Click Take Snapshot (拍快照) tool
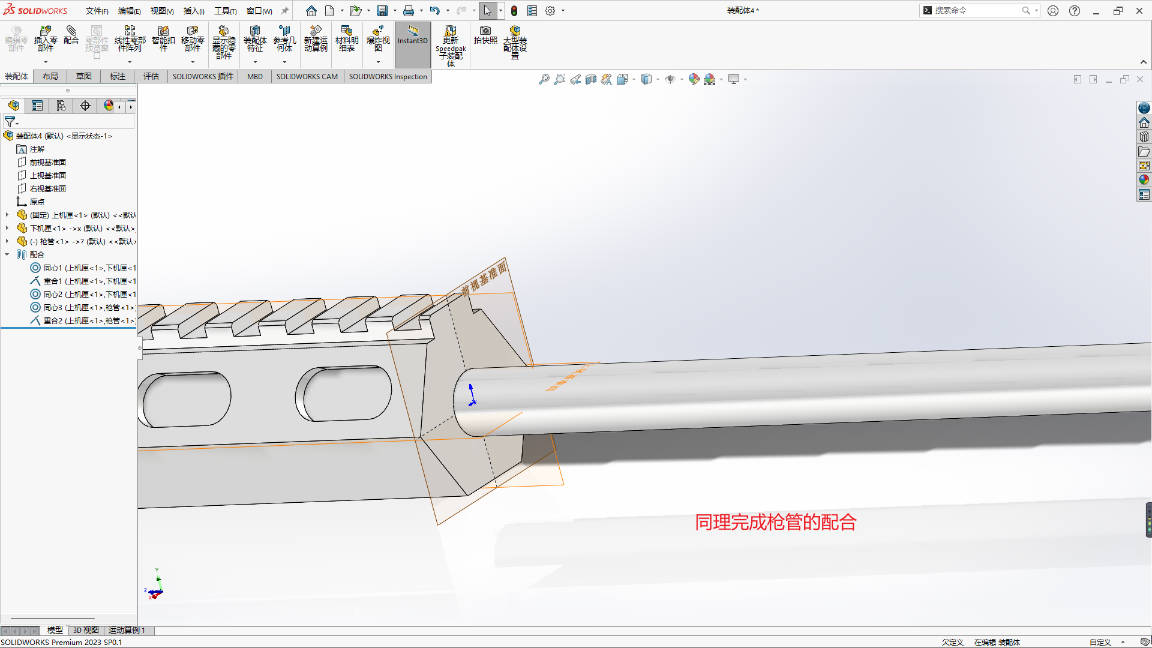 pos(485,35)
